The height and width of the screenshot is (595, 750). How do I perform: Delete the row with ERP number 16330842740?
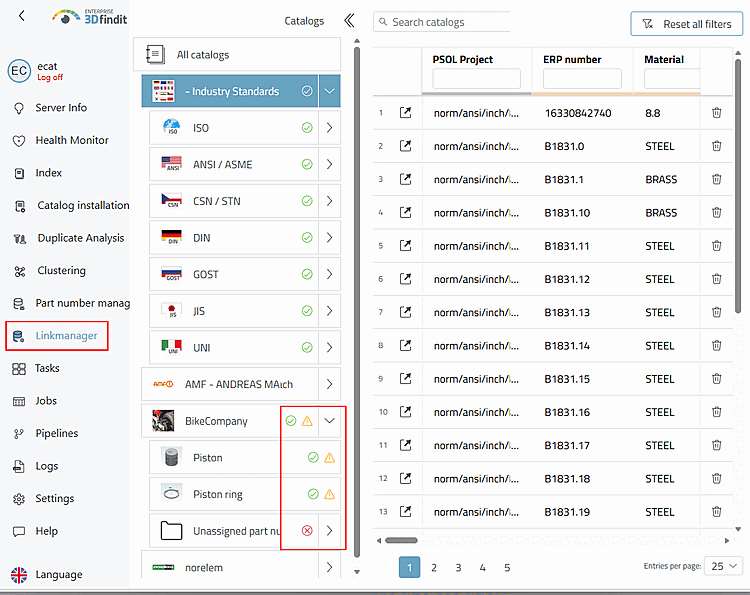click(x=716, y=113)
